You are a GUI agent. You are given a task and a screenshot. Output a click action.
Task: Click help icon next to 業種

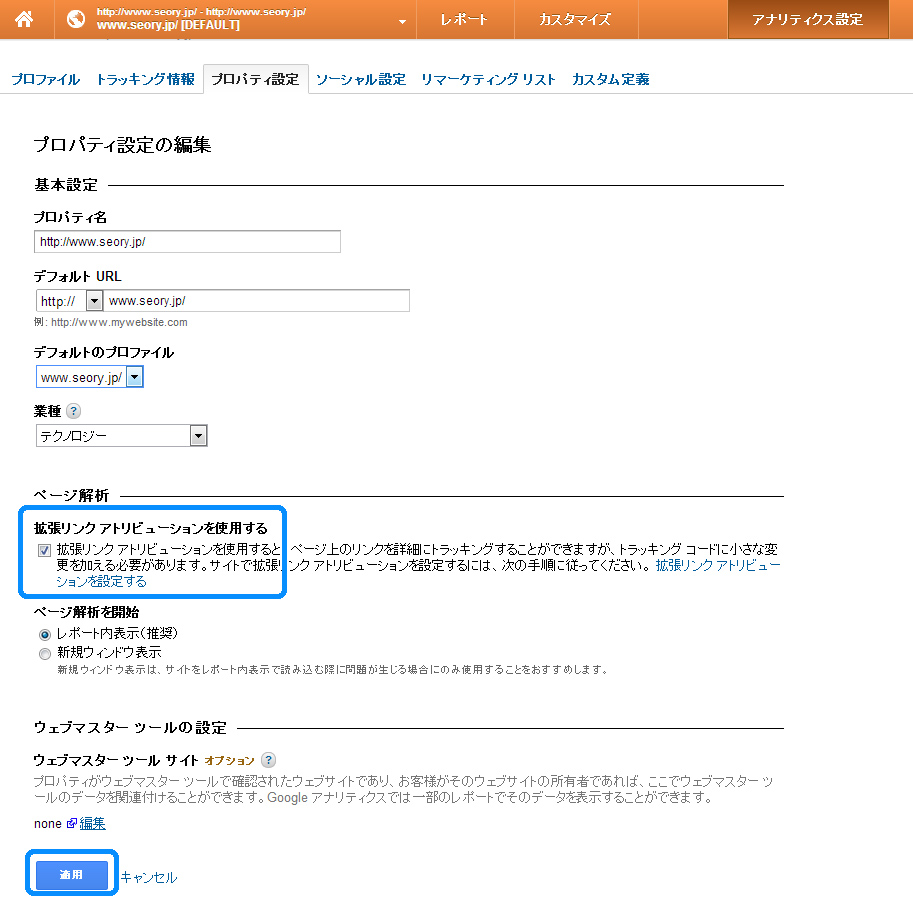(74, 411)
